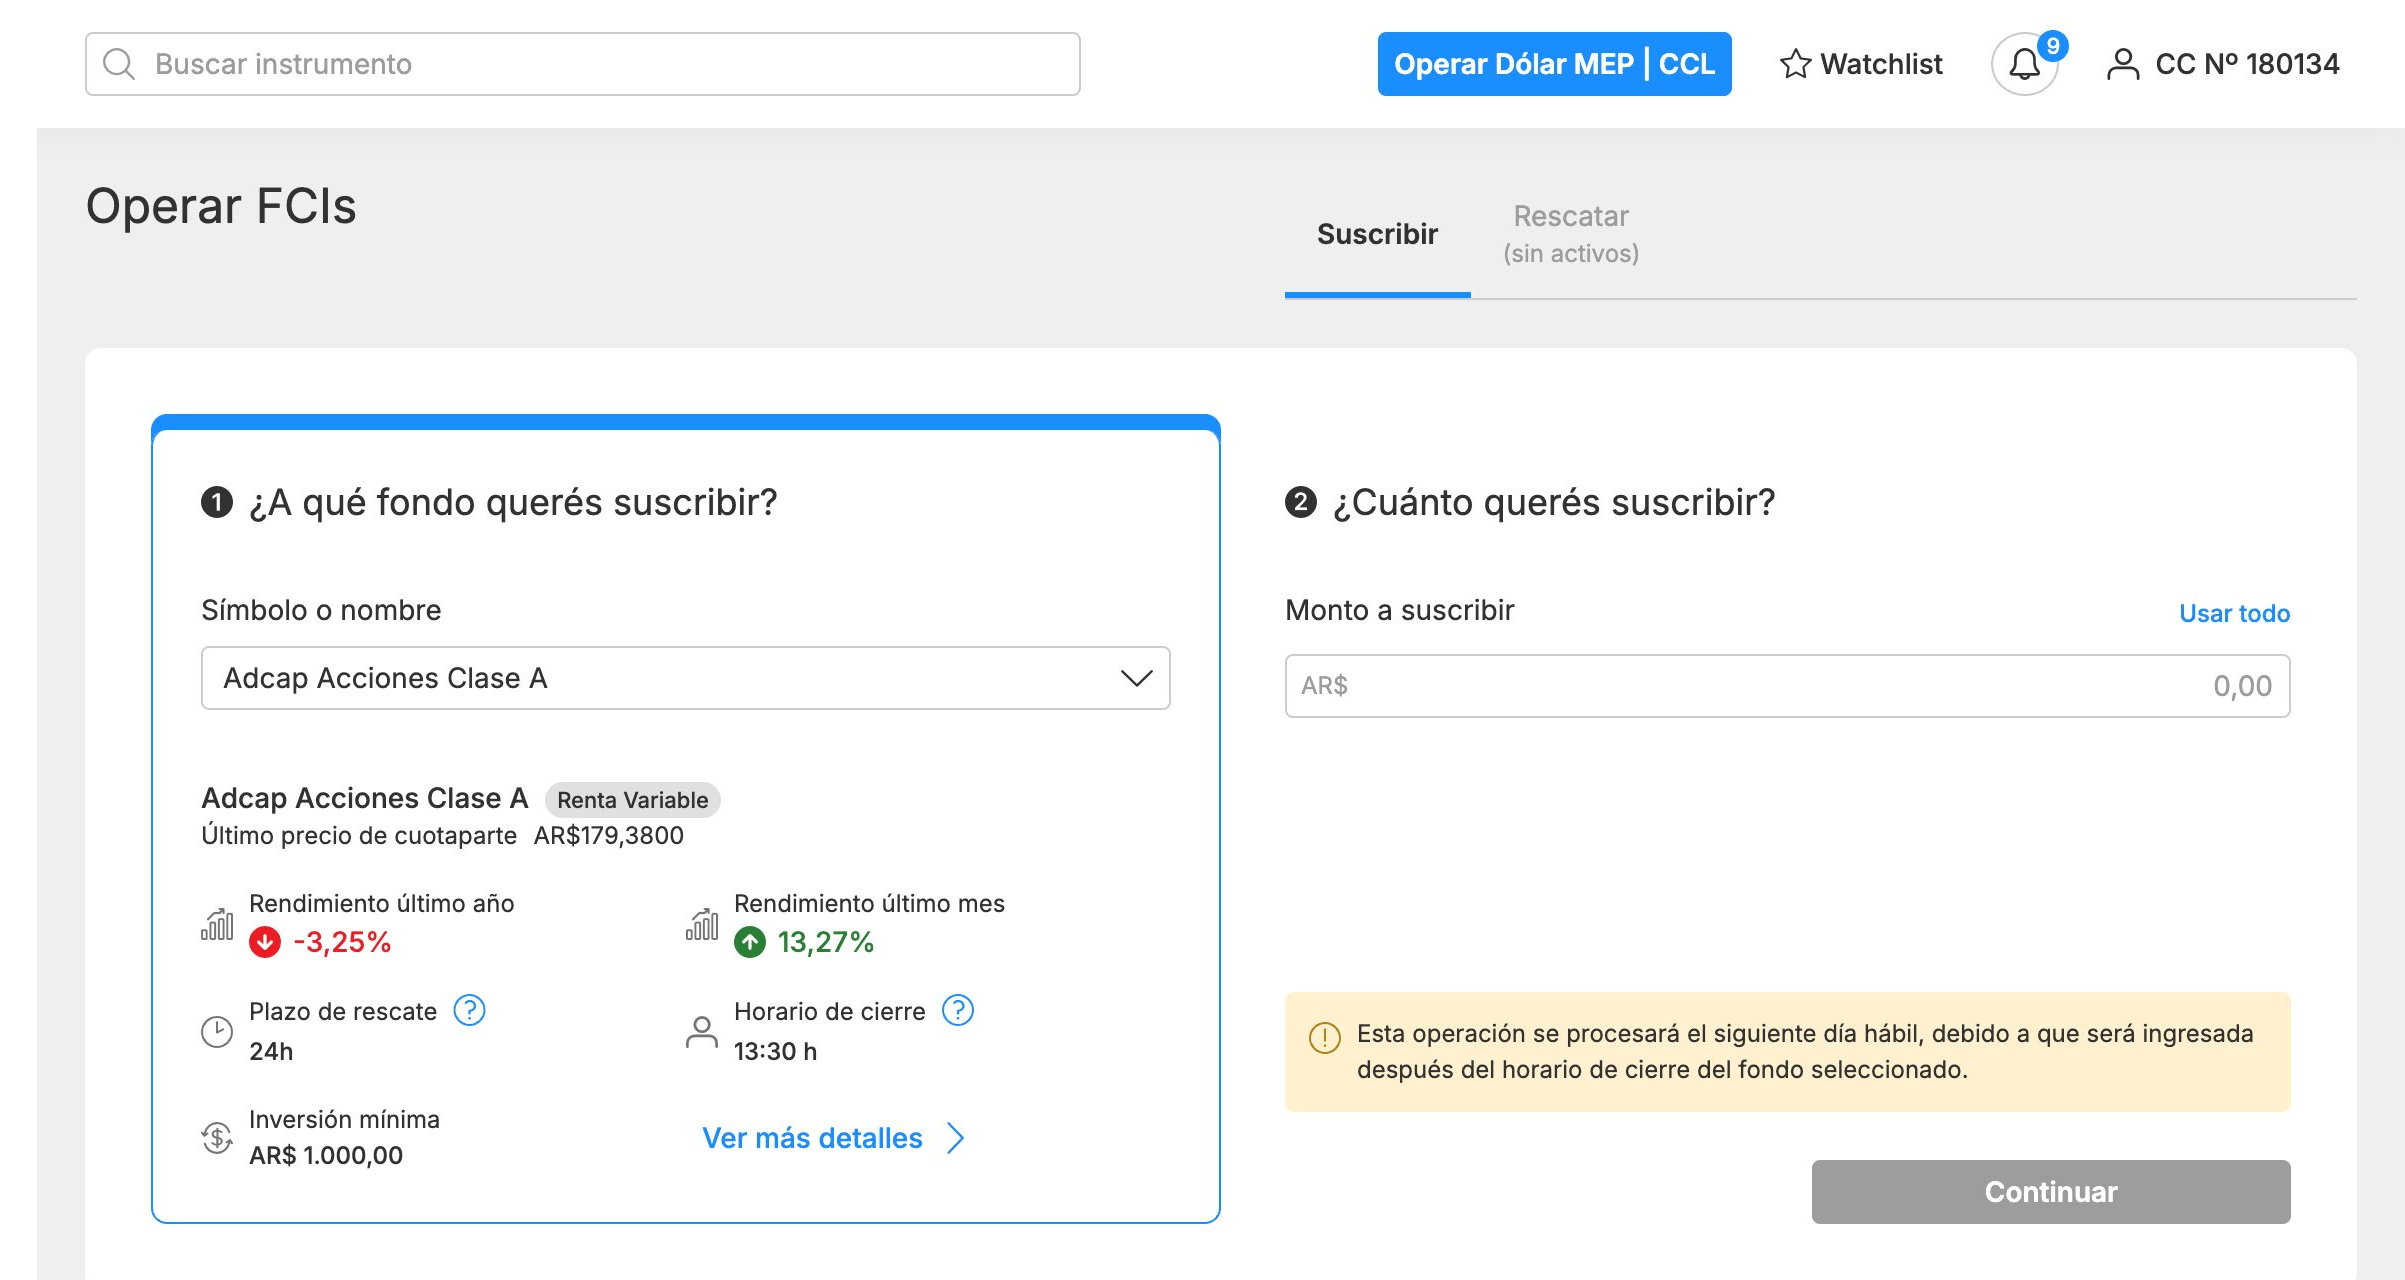Viewport: 2405px width, 1280px height.
Task: Click the Renta Variable badge
Action: pos(633,800)
